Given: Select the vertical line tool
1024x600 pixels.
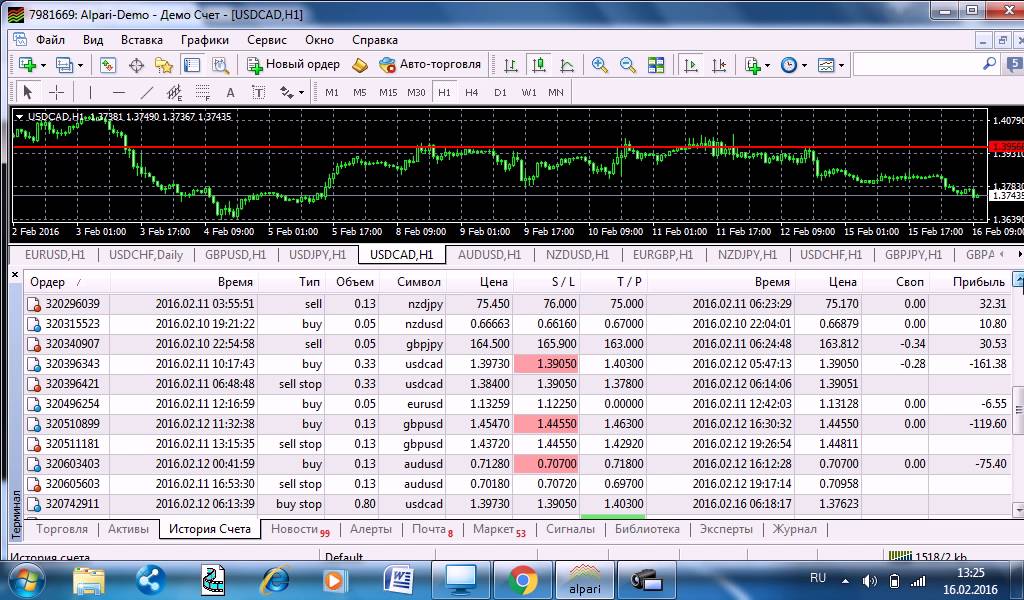Looking at the screenshot, I should point(90,92).
